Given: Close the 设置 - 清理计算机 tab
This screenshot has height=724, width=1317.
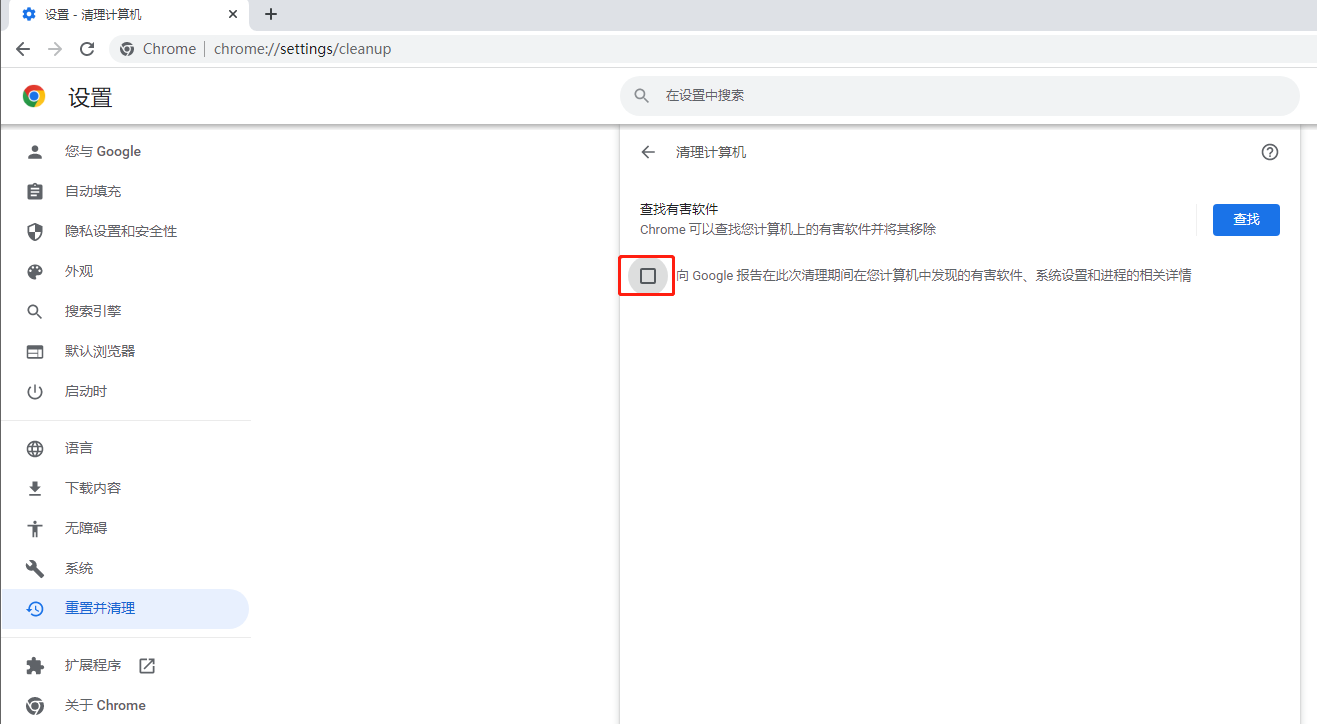Looking at the screenshot, I should click(x=233, y=14).
